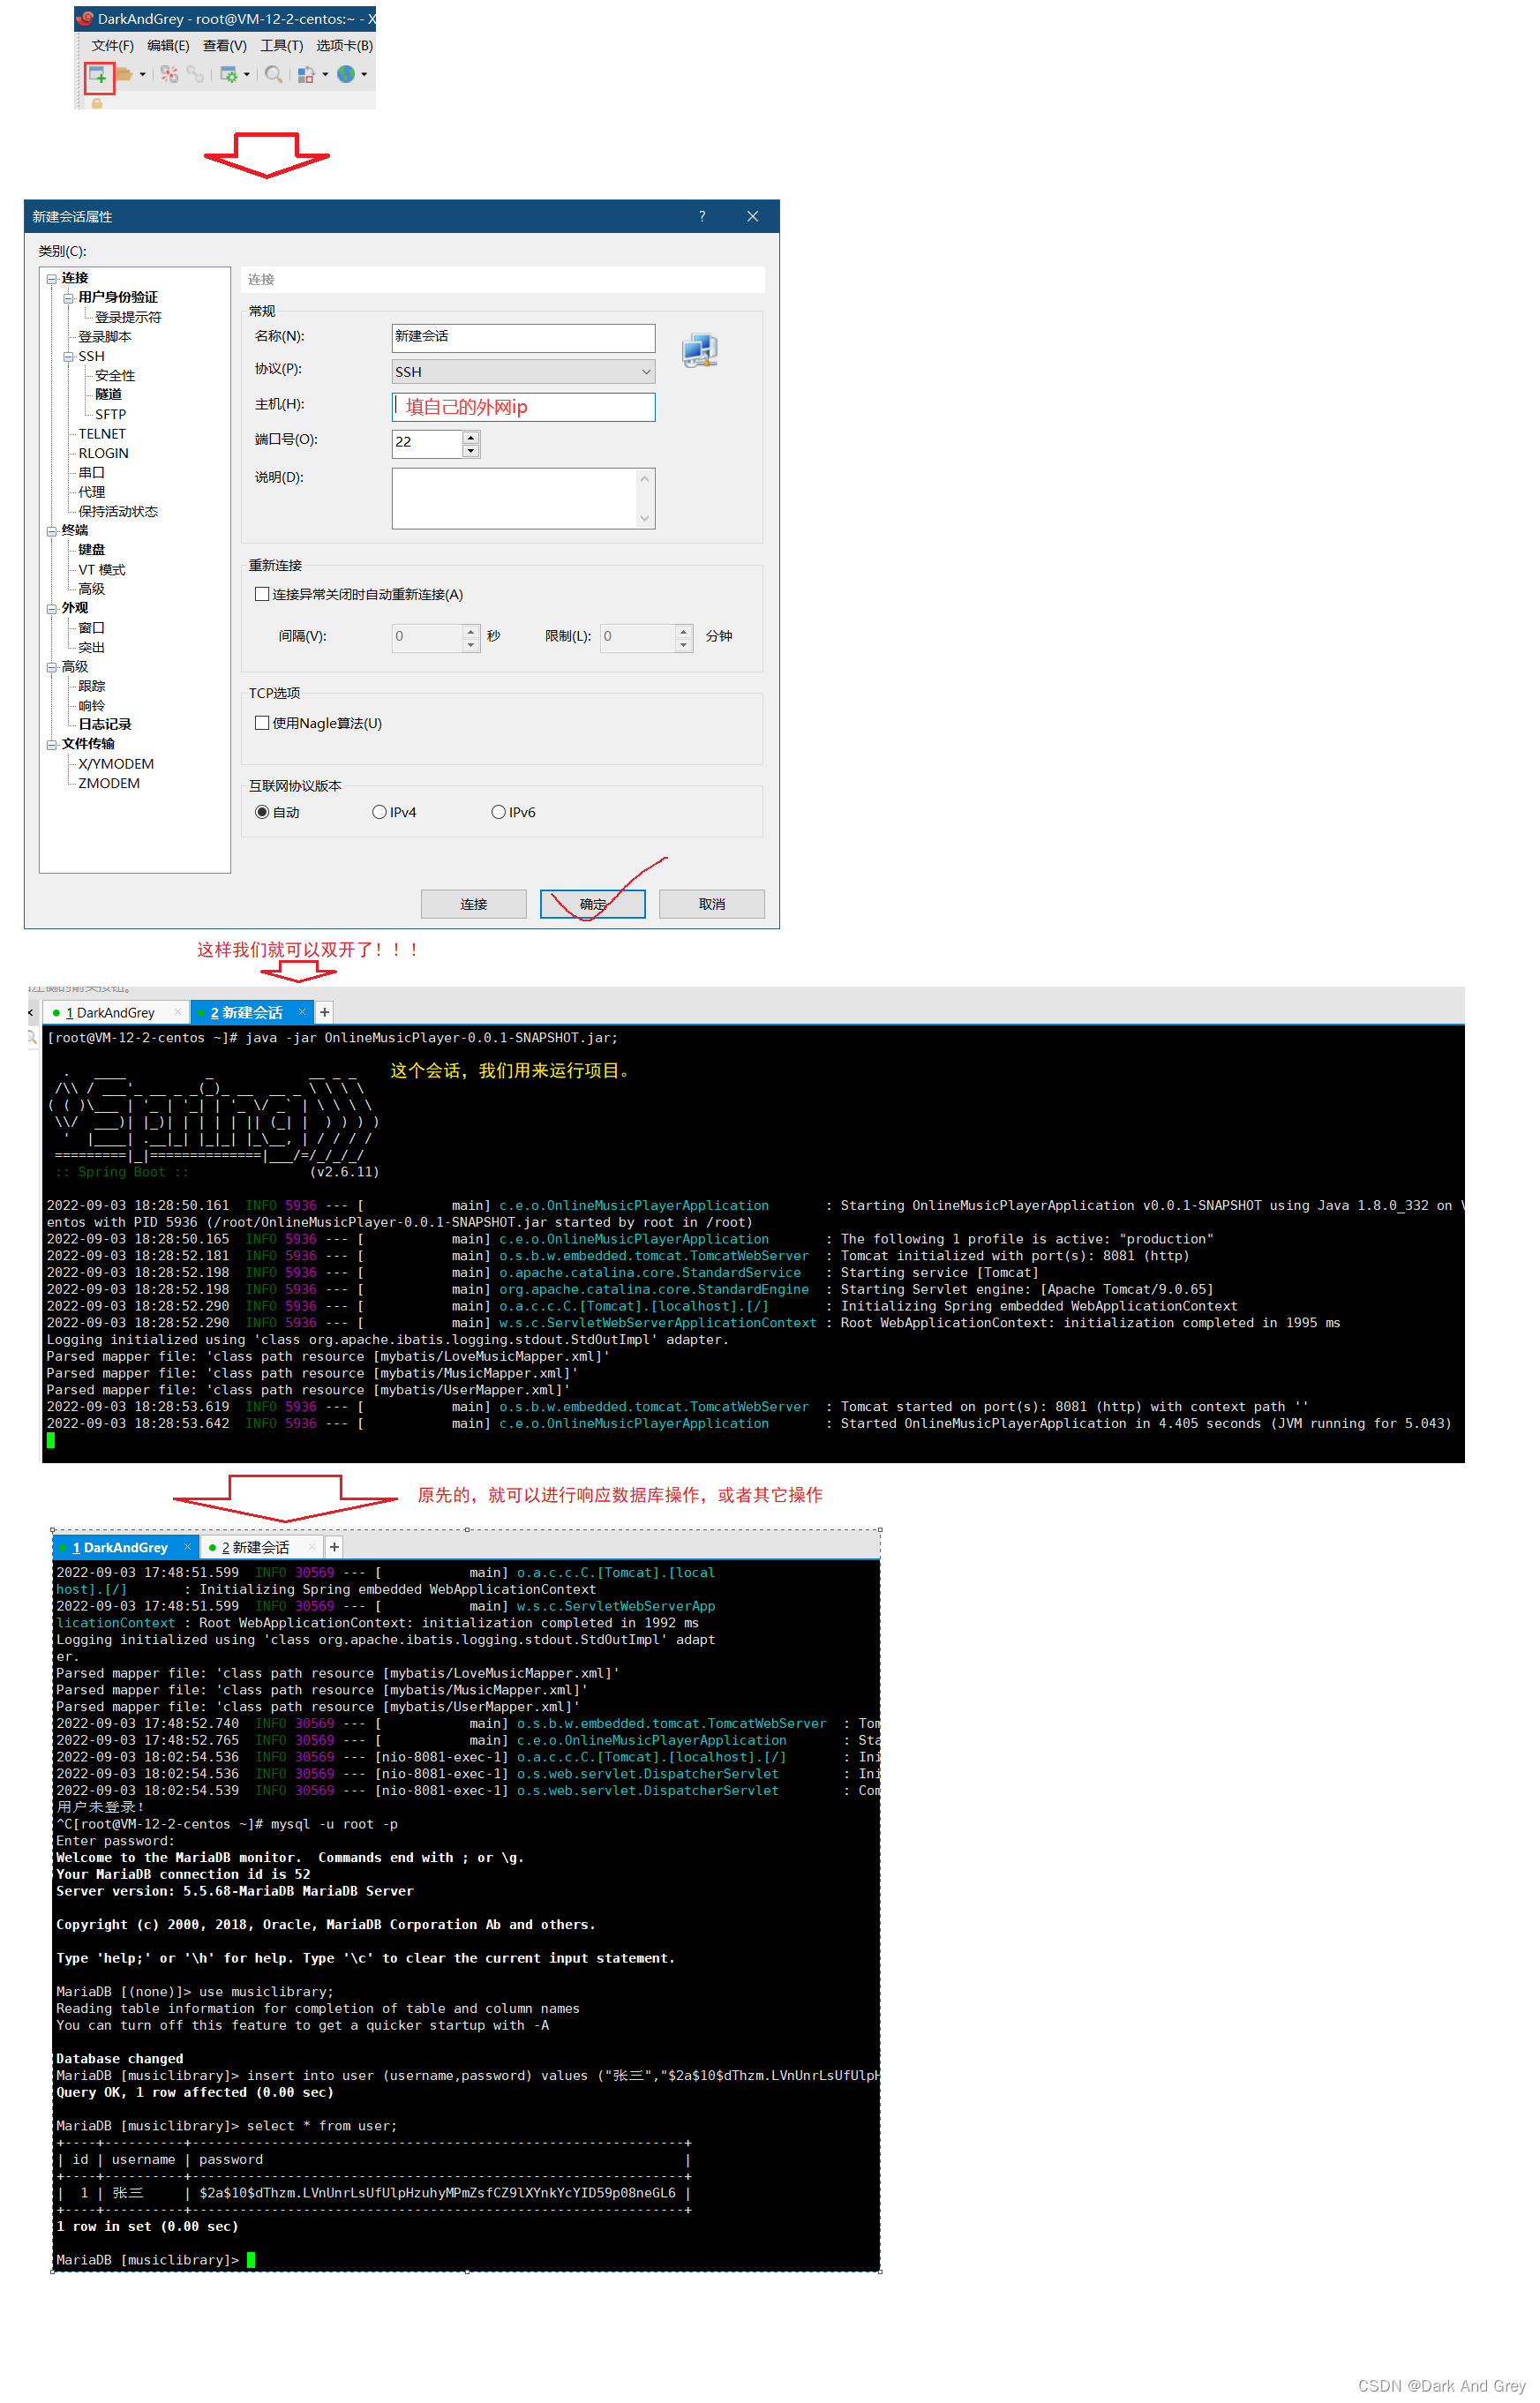
Task: Click the 说明(D) description text area
Action: pos(514,498)
